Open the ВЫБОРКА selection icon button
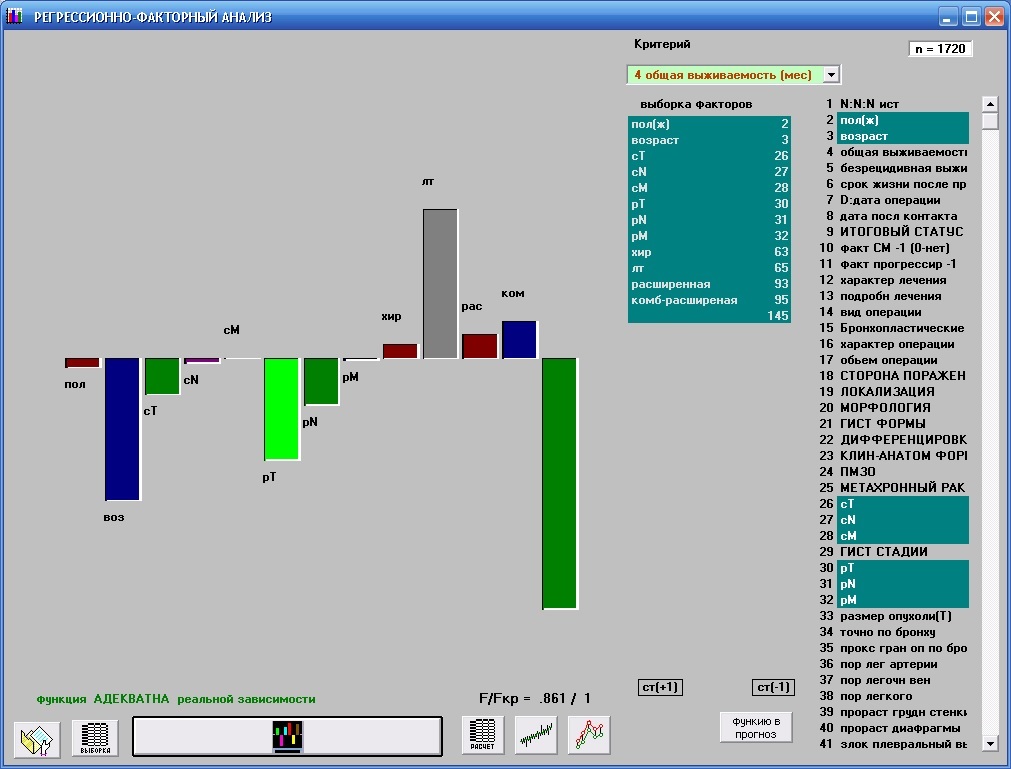The image size is (1011, 769). coord(95,737)
